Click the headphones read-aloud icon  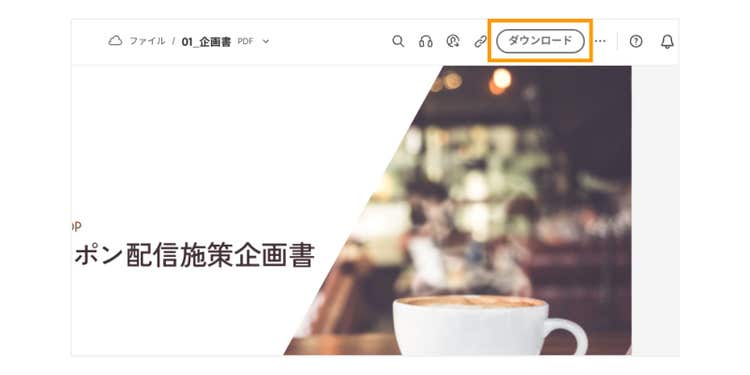[x=425, y=41]
